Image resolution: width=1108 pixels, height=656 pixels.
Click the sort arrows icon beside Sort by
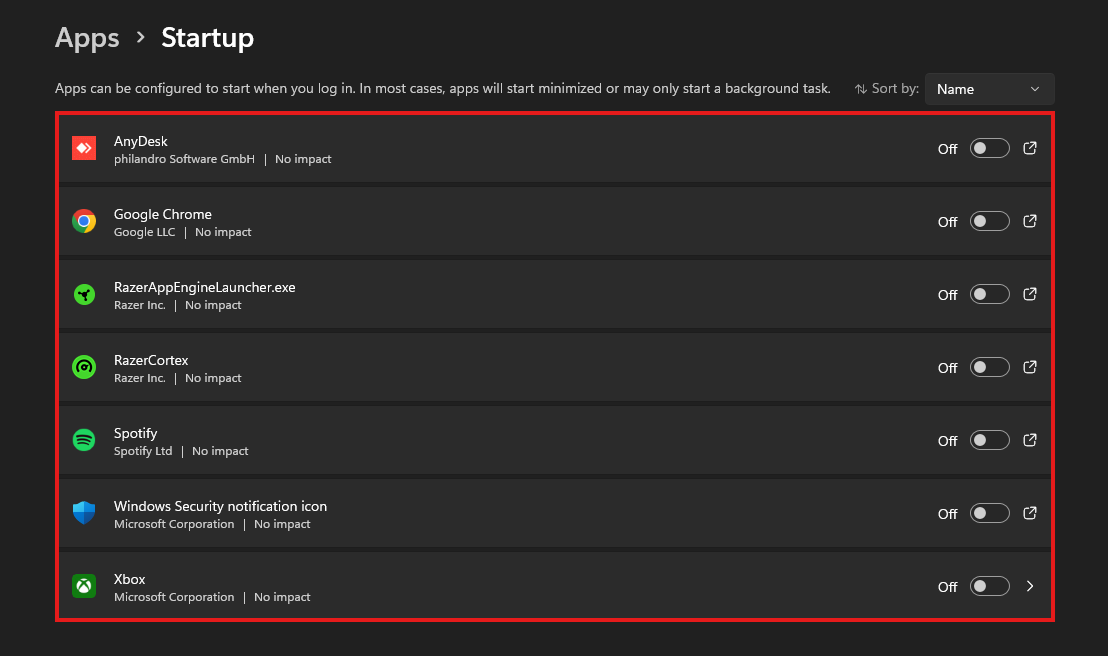(x=861, y=89)
